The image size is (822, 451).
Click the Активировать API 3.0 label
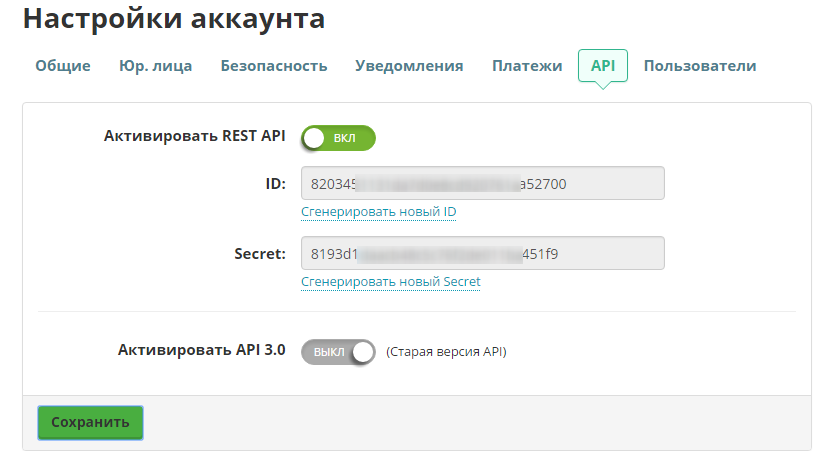201,351
